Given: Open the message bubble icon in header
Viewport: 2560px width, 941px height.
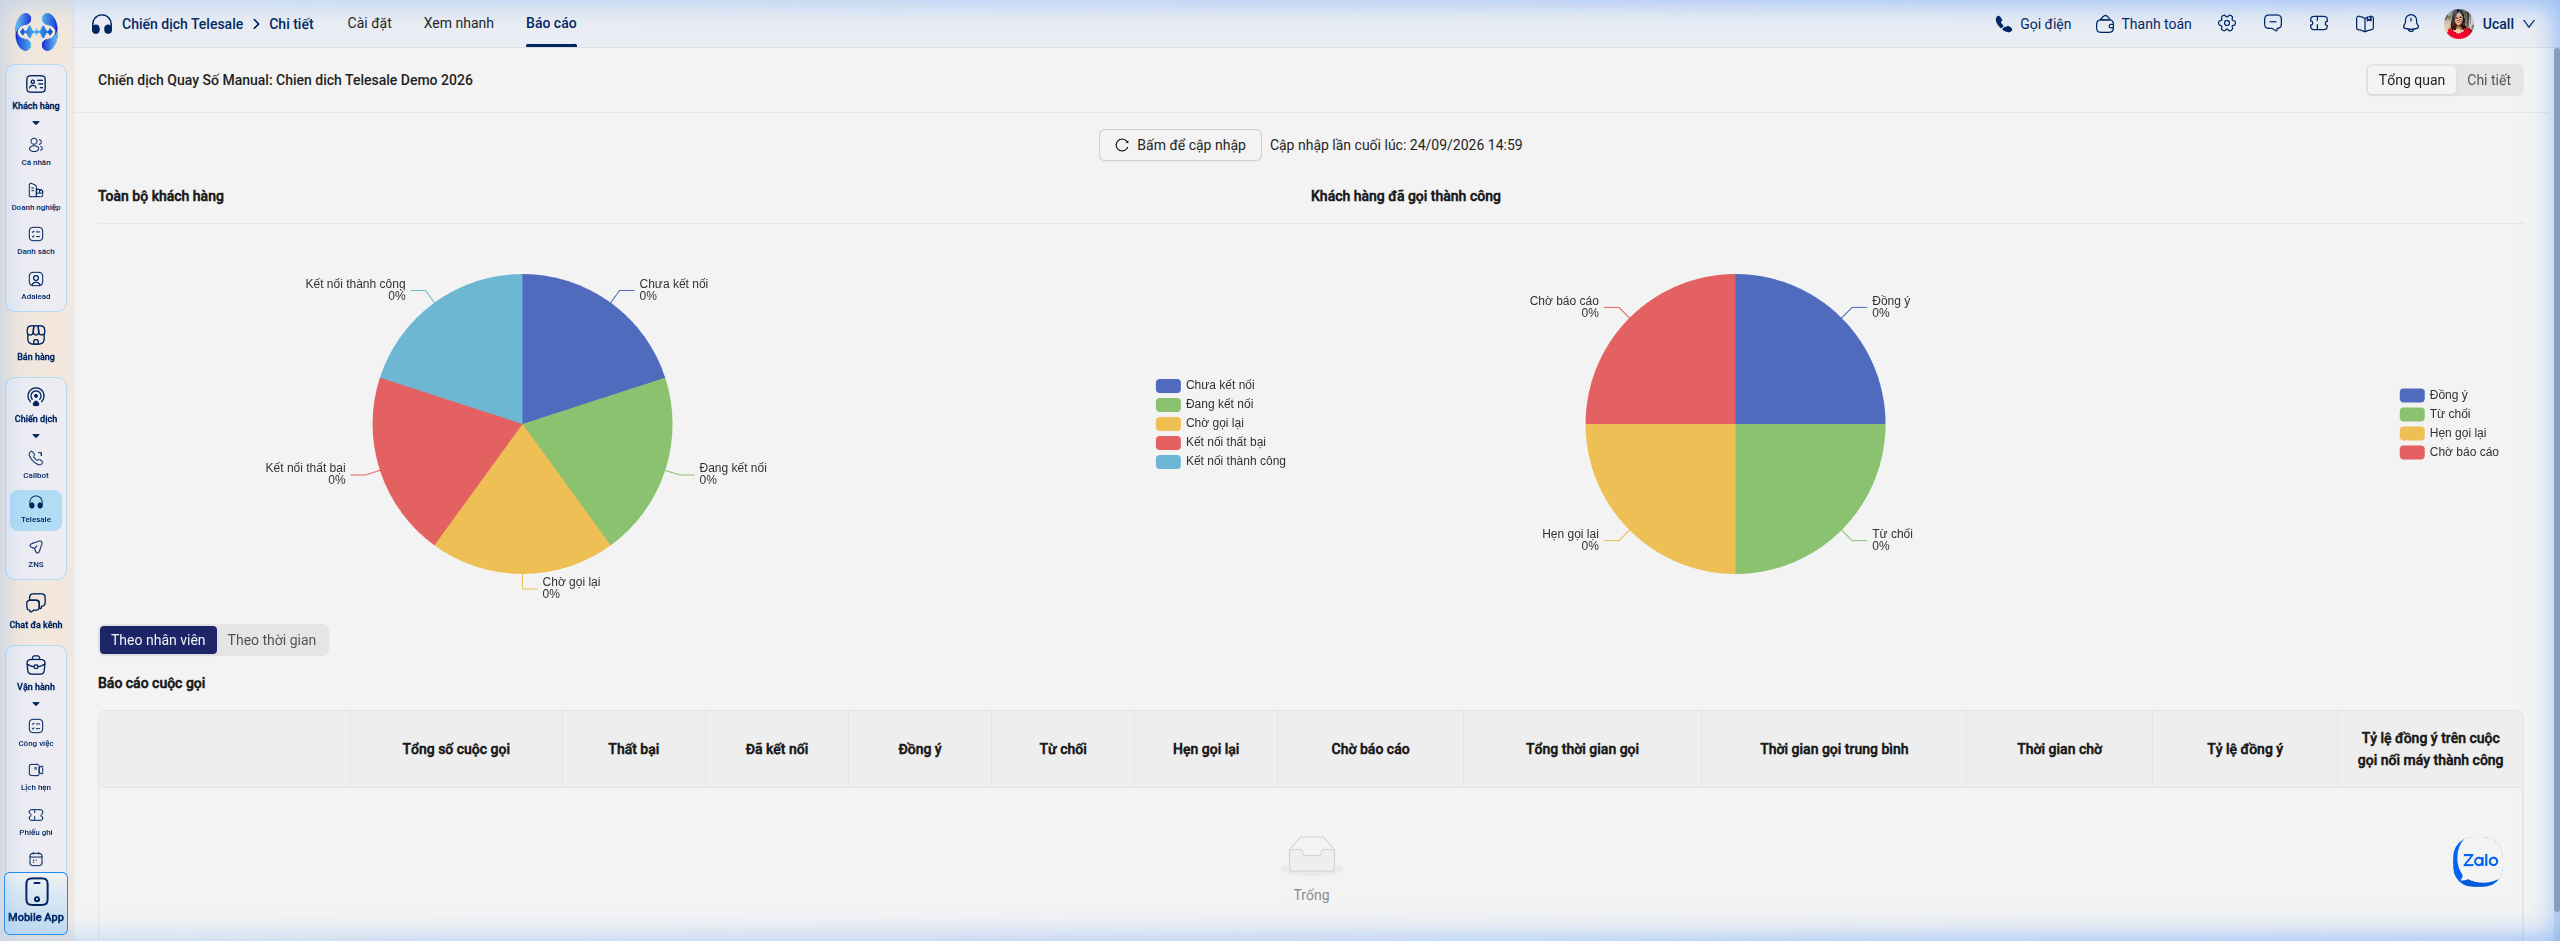Looking at the screenshot, I should click(x=2273, y=23).
